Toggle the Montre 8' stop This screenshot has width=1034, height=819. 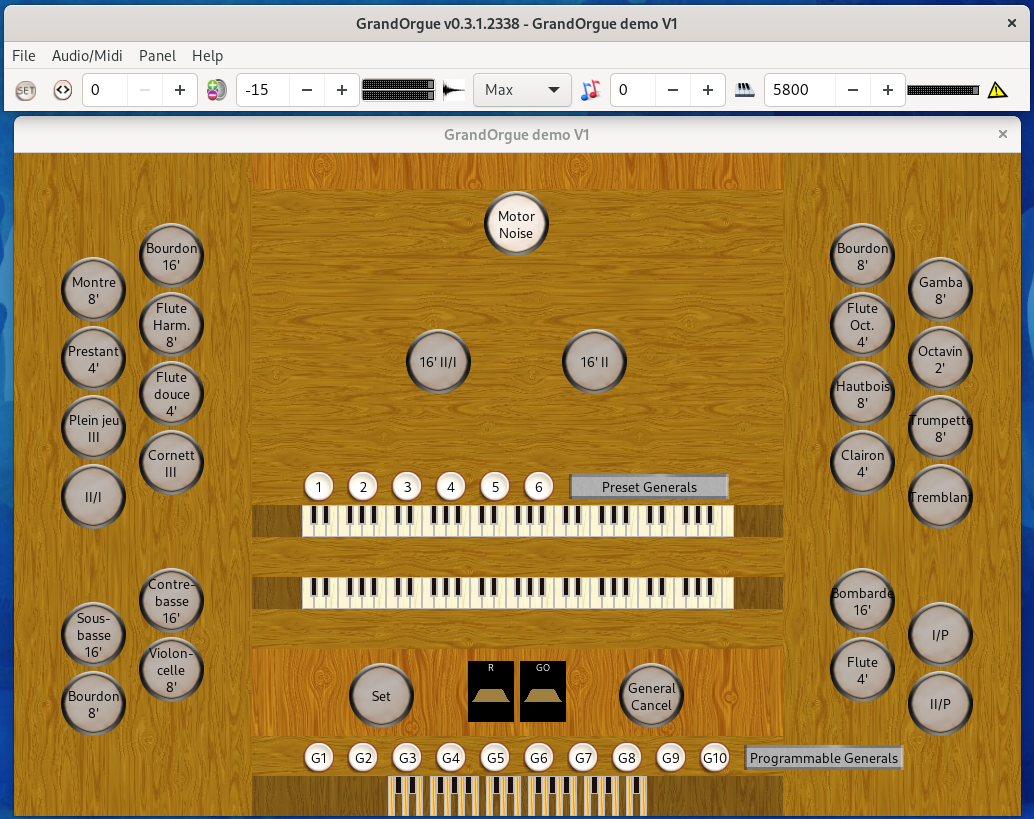point(94,290)
